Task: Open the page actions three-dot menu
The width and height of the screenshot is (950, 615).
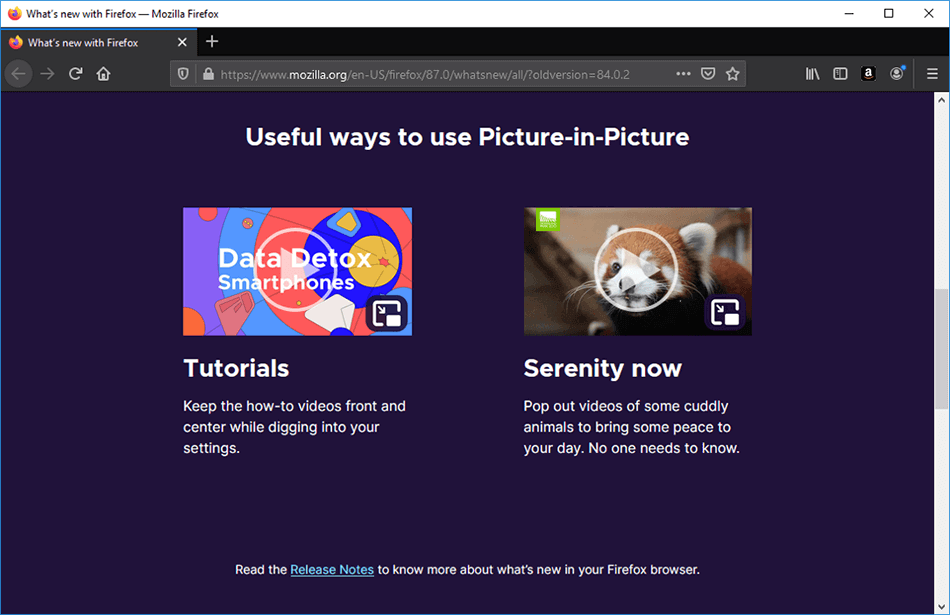Action: tap(683, 74)
